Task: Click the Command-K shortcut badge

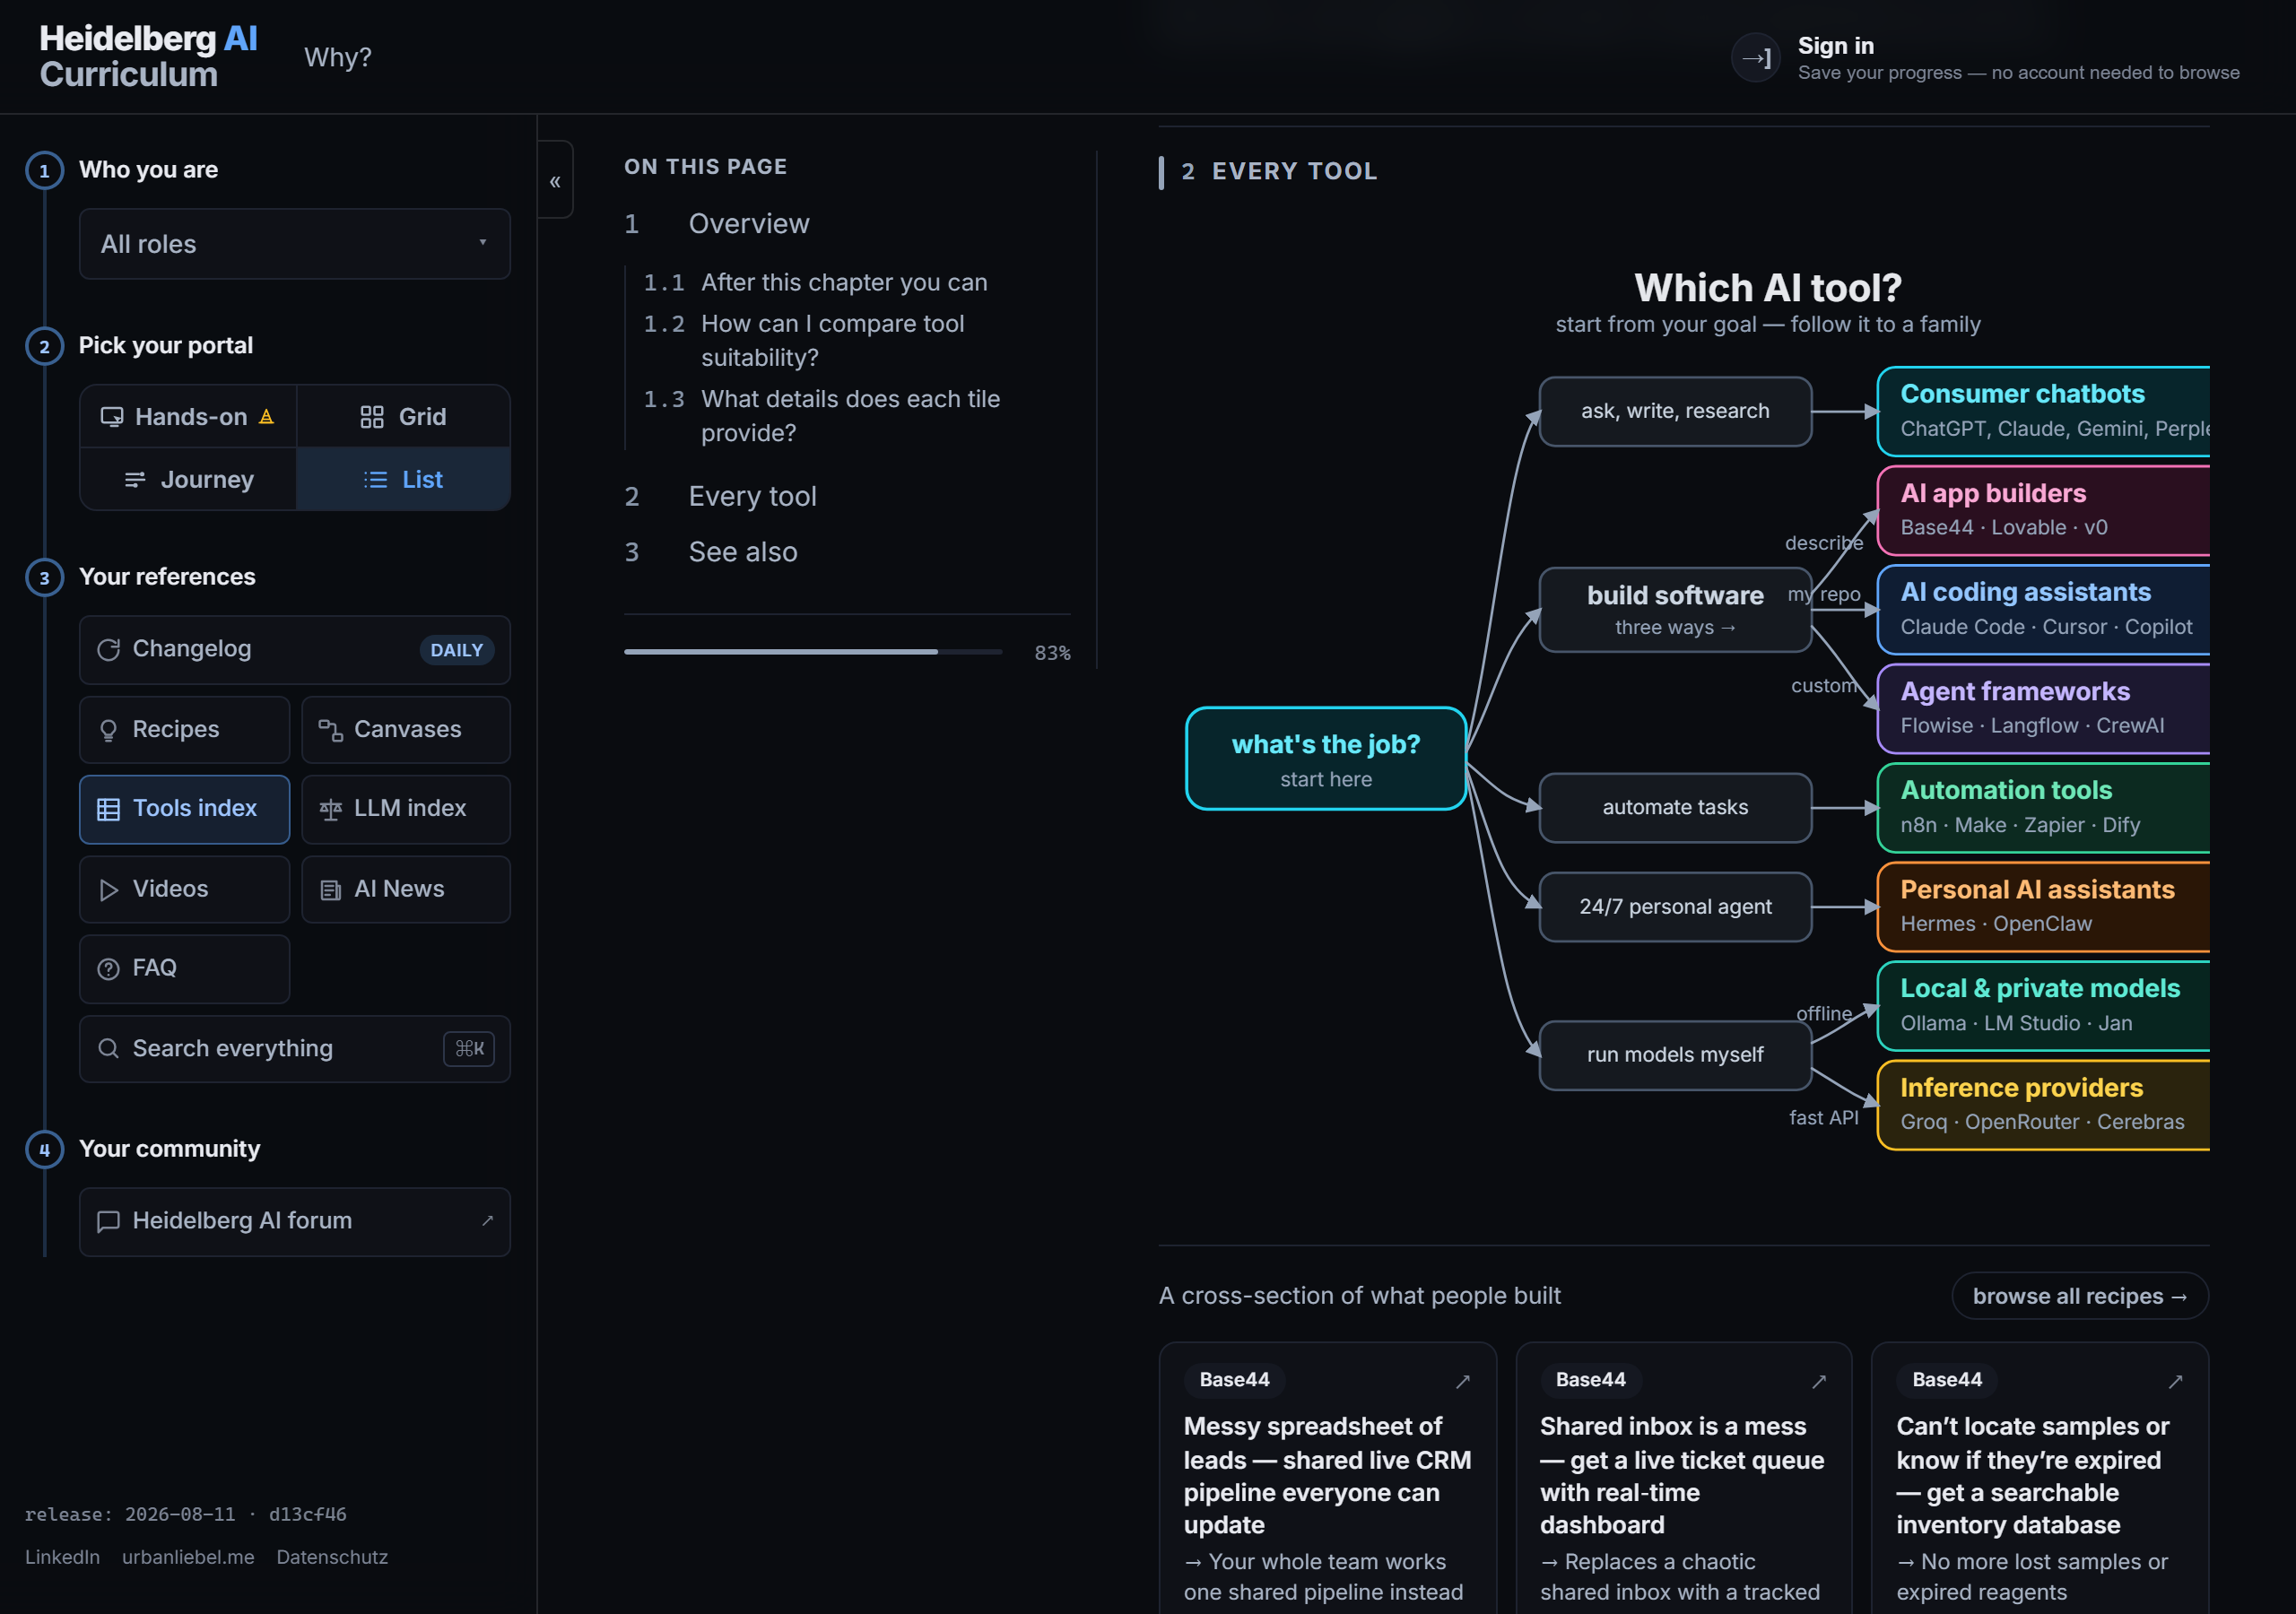Action: point(469,1048)
